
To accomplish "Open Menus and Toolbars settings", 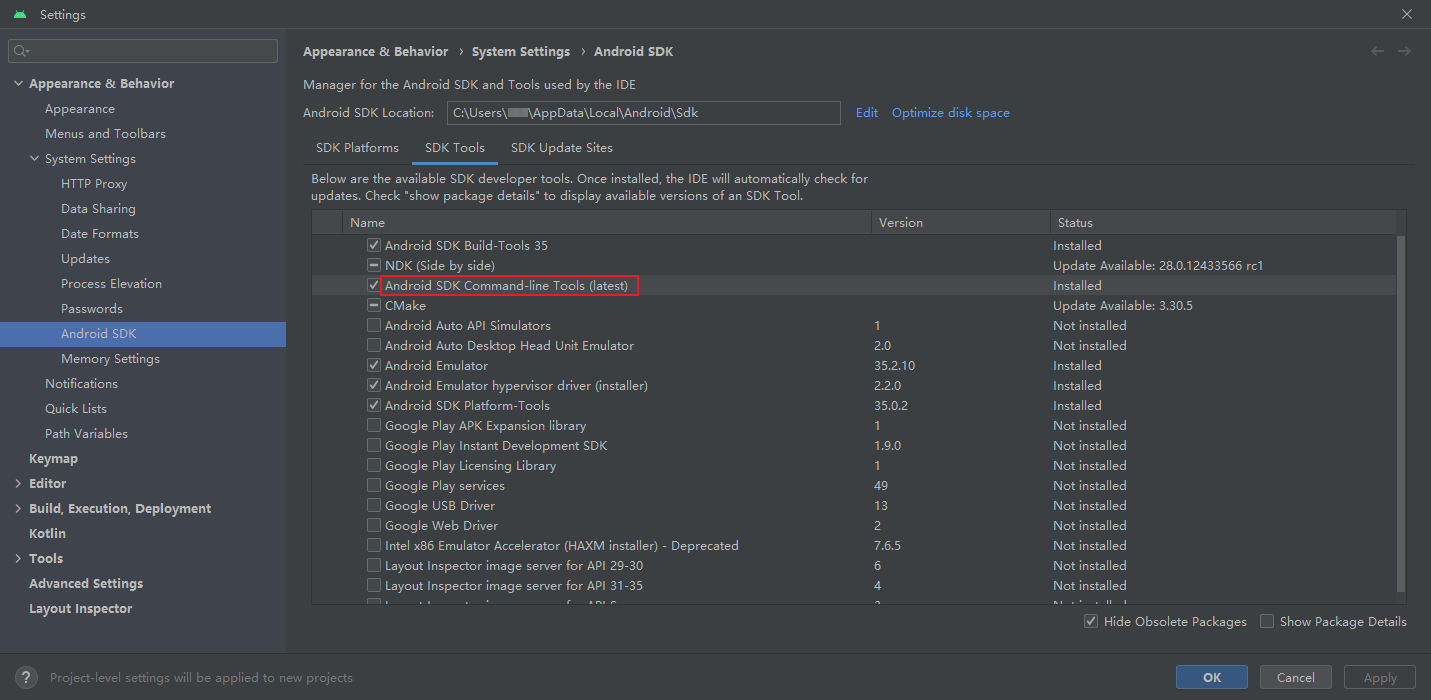I will point(105,133).
